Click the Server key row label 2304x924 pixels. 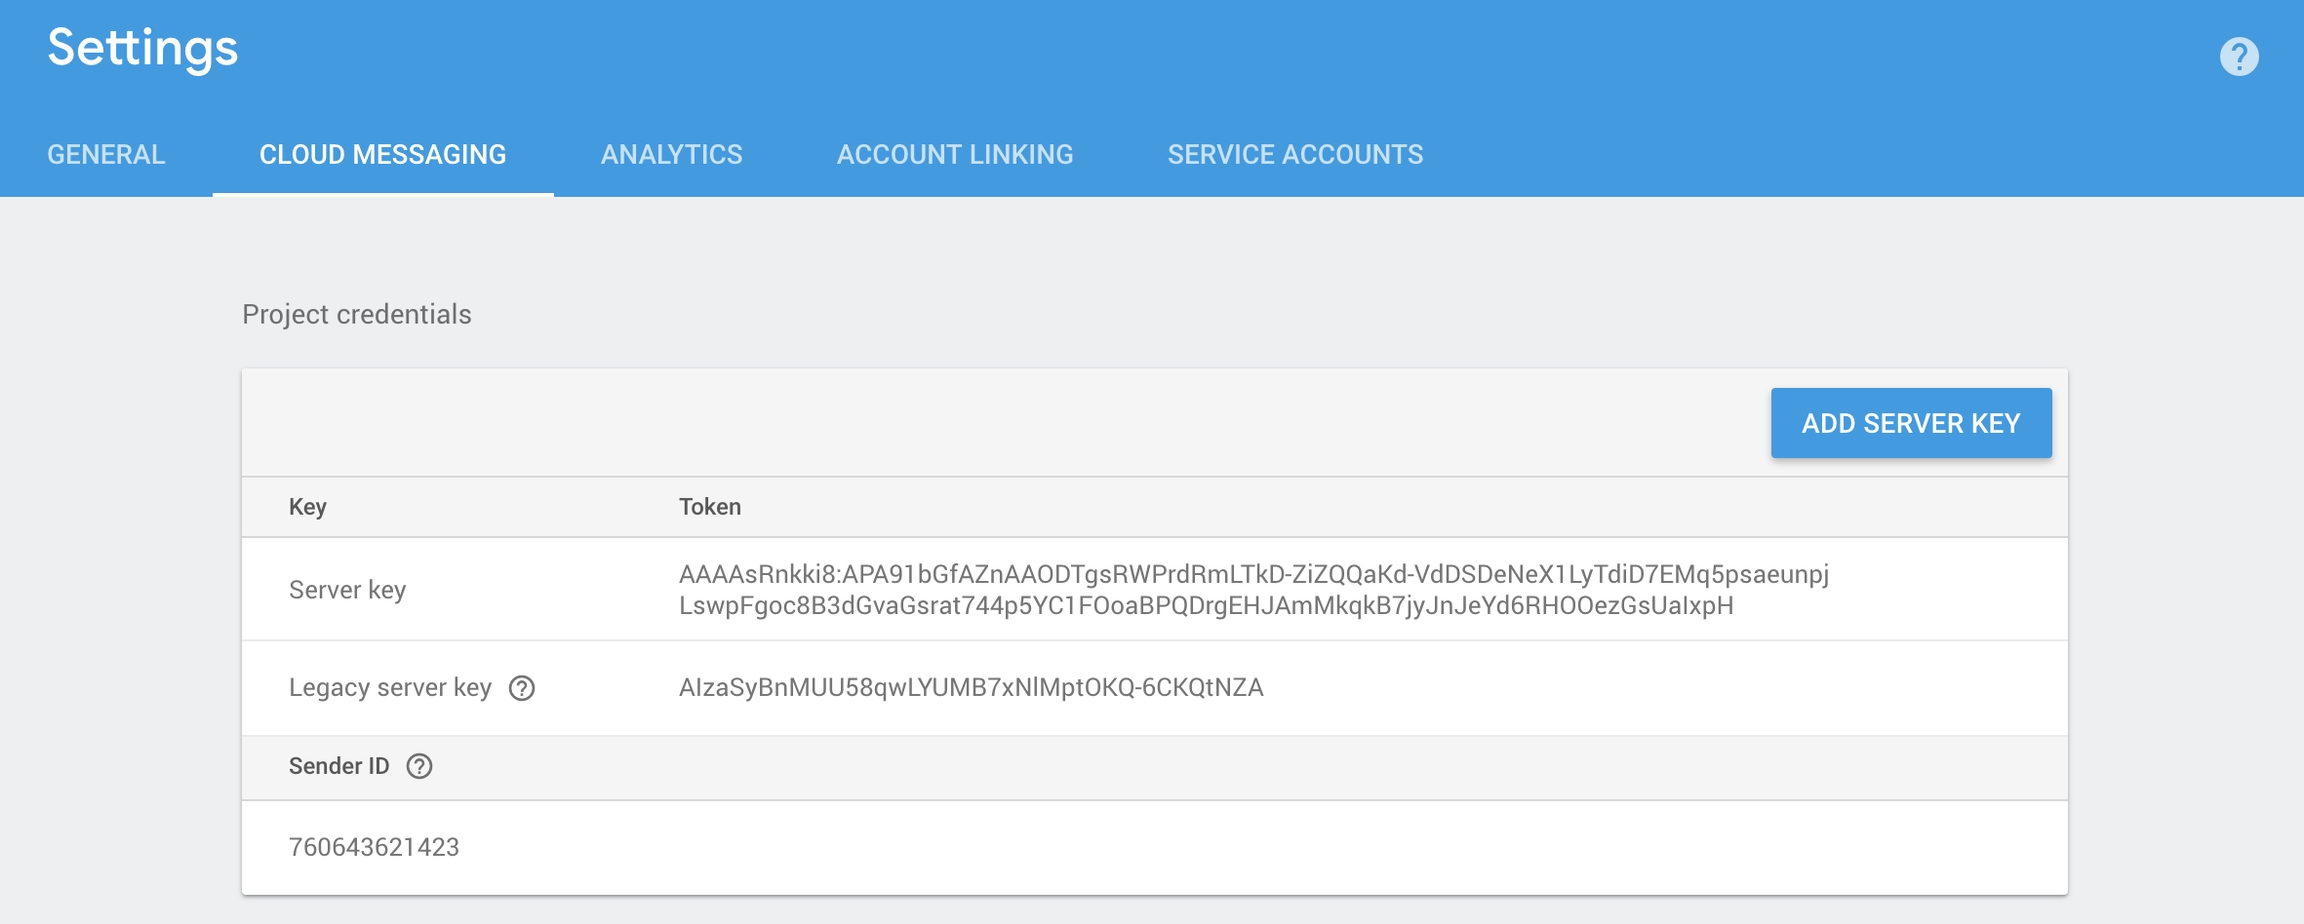pyautogui.click(x=347, y=590)
